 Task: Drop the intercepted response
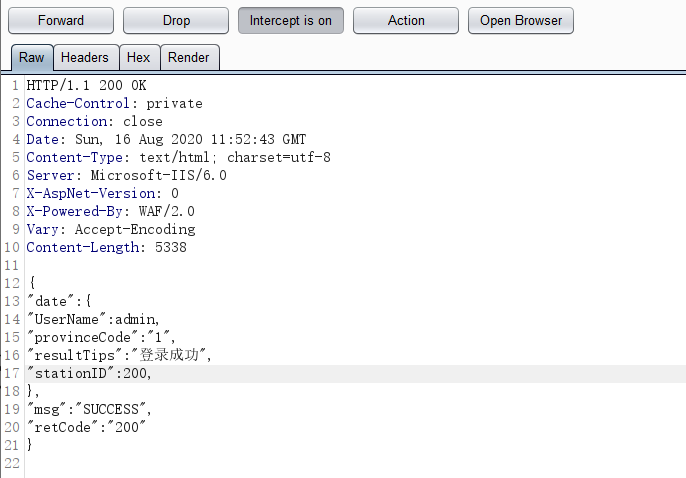tap(176, 20)
